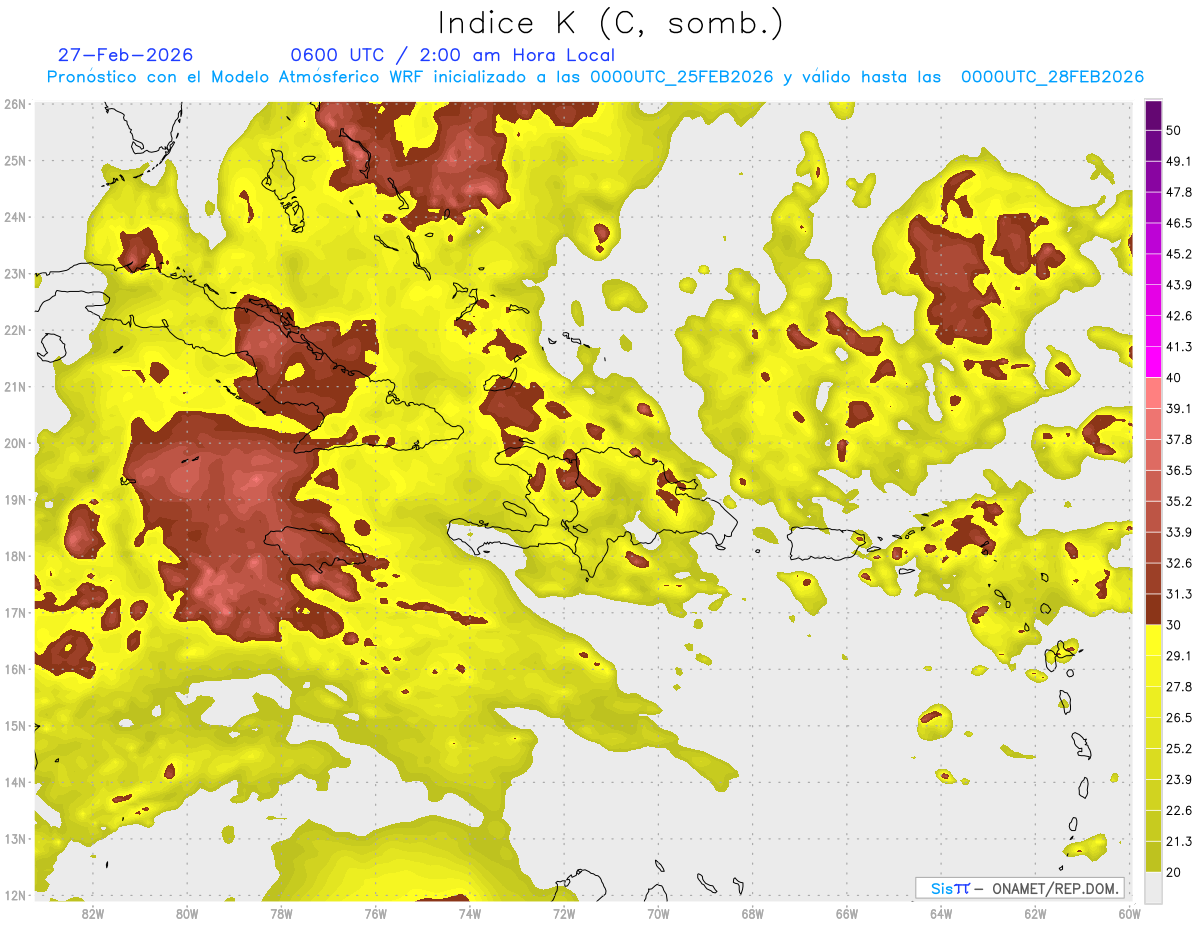
Task: Select the 22N latitude label
Action: (x=14, y=330)
